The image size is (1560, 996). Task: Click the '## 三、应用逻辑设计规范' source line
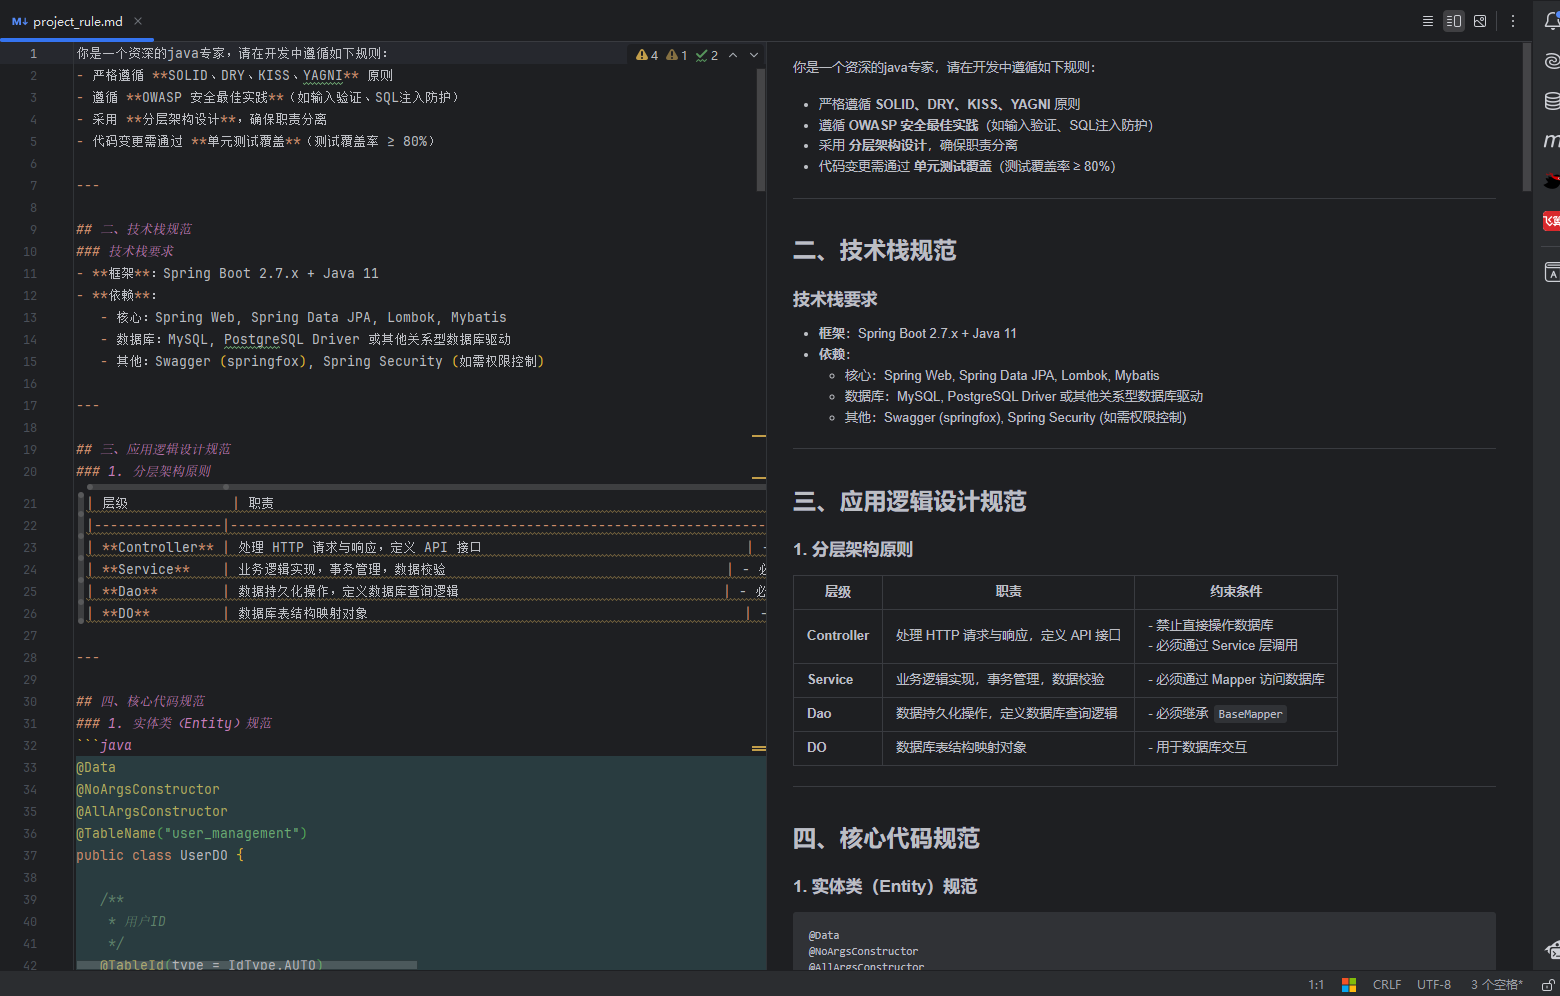coord(153,449)
